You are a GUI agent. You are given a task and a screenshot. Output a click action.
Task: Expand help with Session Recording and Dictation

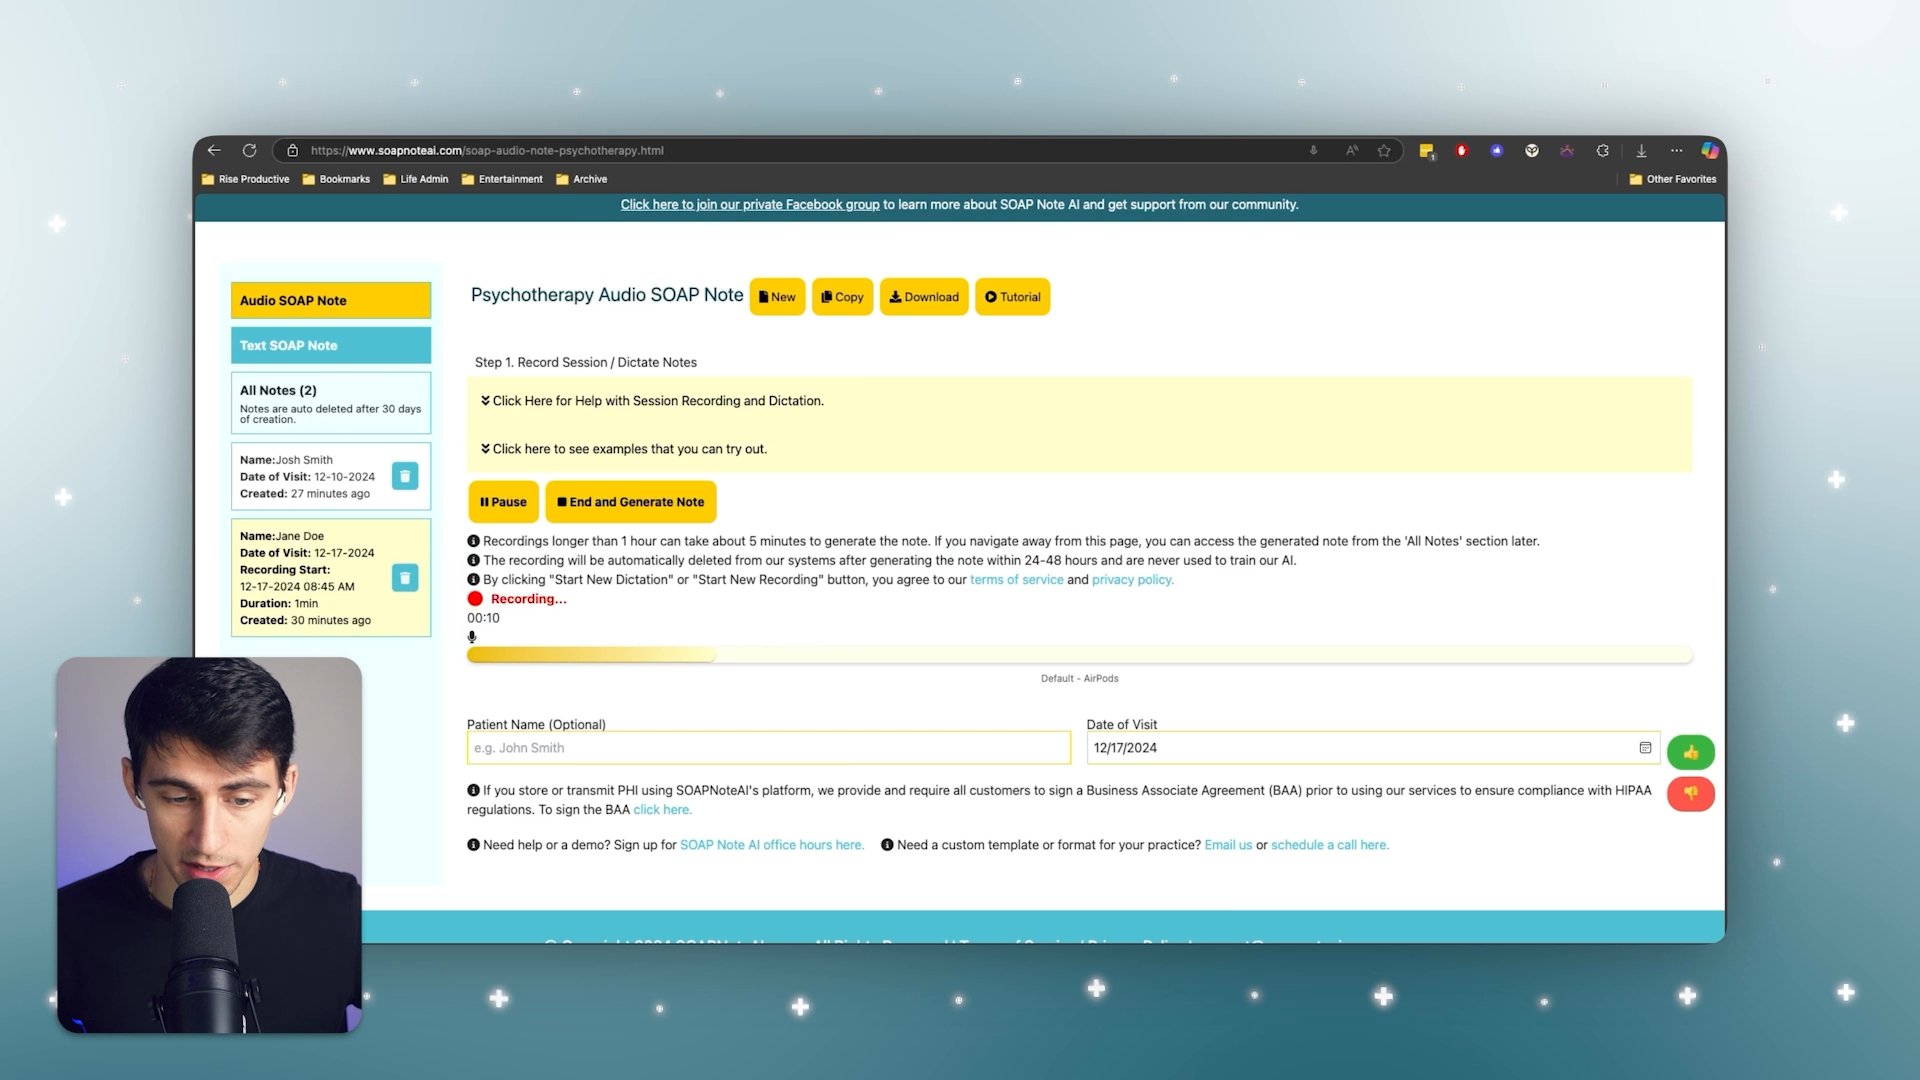click(657, 401)
